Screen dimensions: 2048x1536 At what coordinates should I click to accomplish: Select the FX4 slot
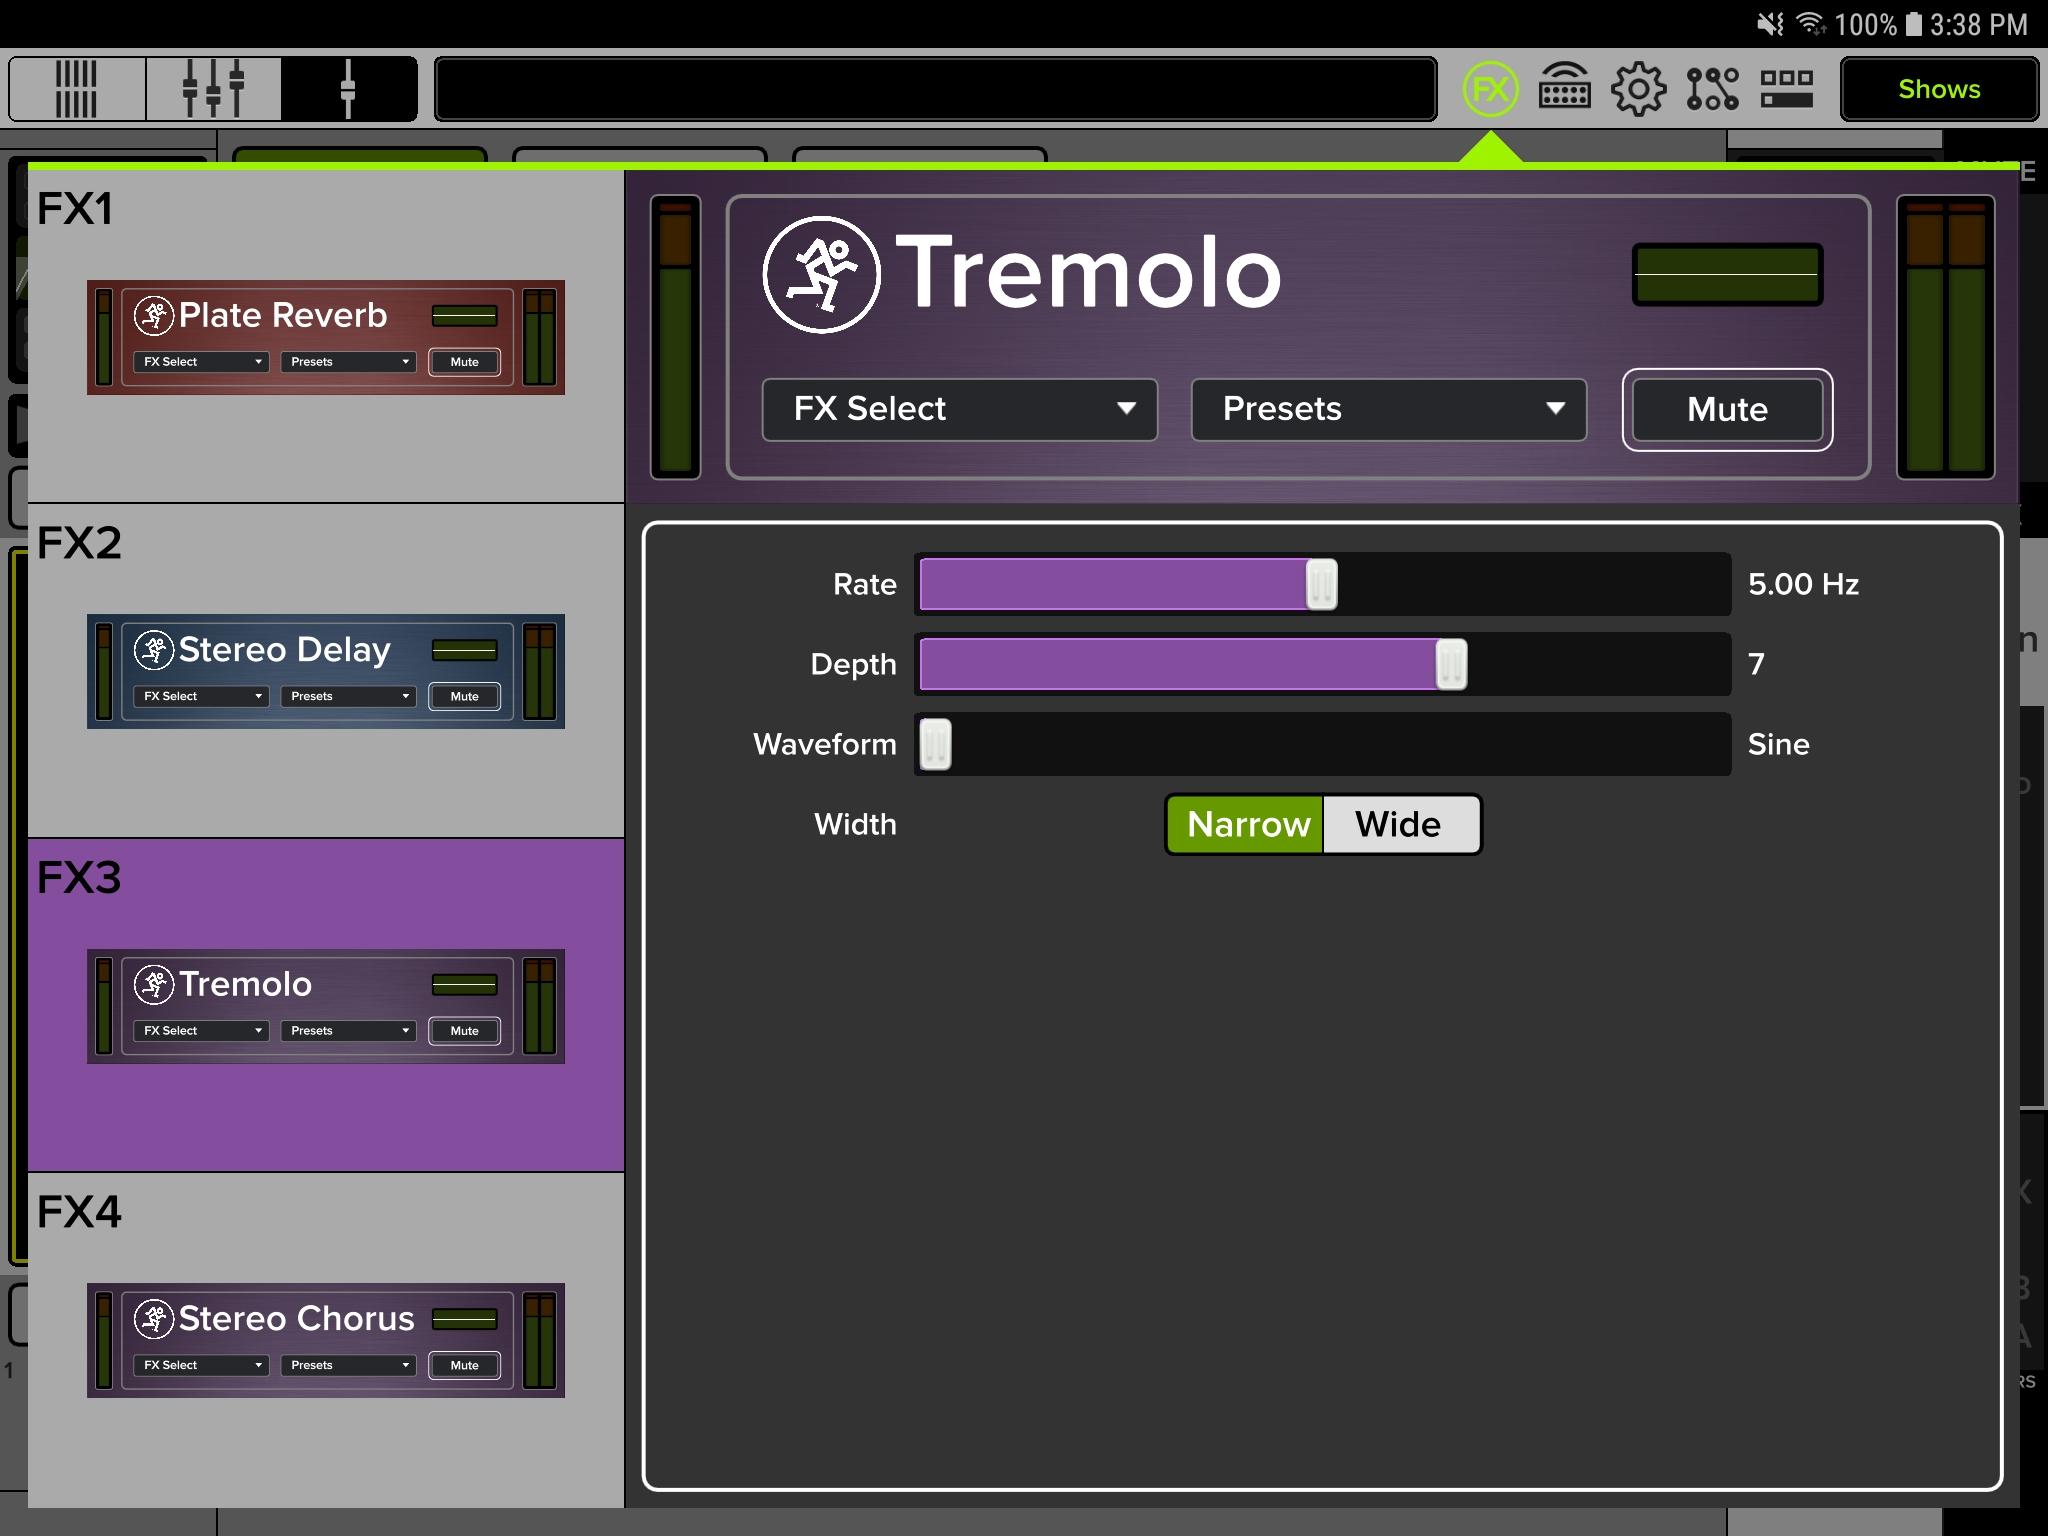(326, 1340)
